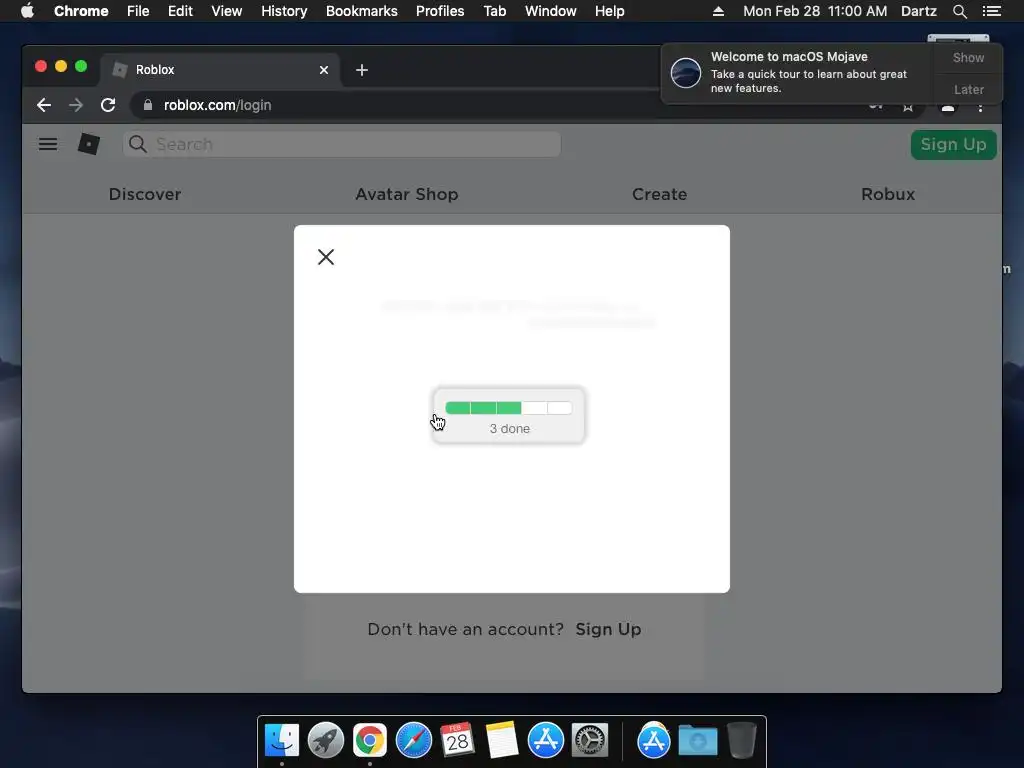Go back with the browser back arrow
This screenshot has width=1024, height=768.
(44, 105)
